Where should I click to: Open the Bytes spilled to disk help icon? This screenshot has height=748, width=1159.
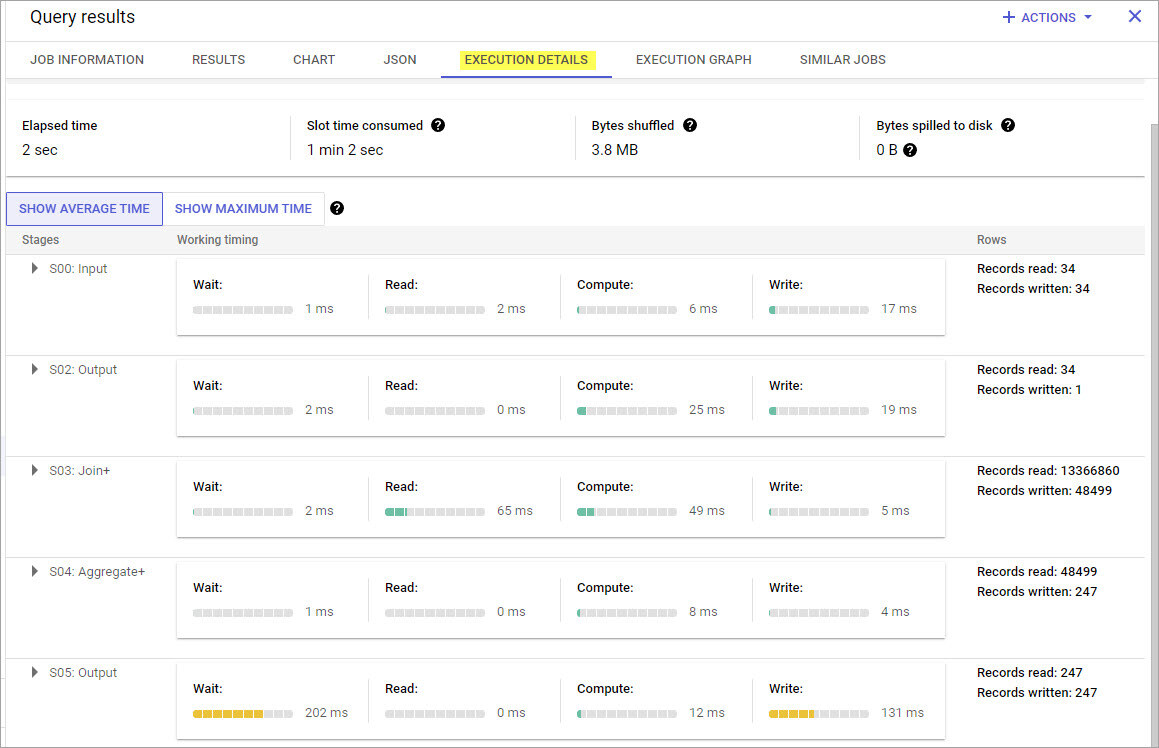[x=1008, y=125]
